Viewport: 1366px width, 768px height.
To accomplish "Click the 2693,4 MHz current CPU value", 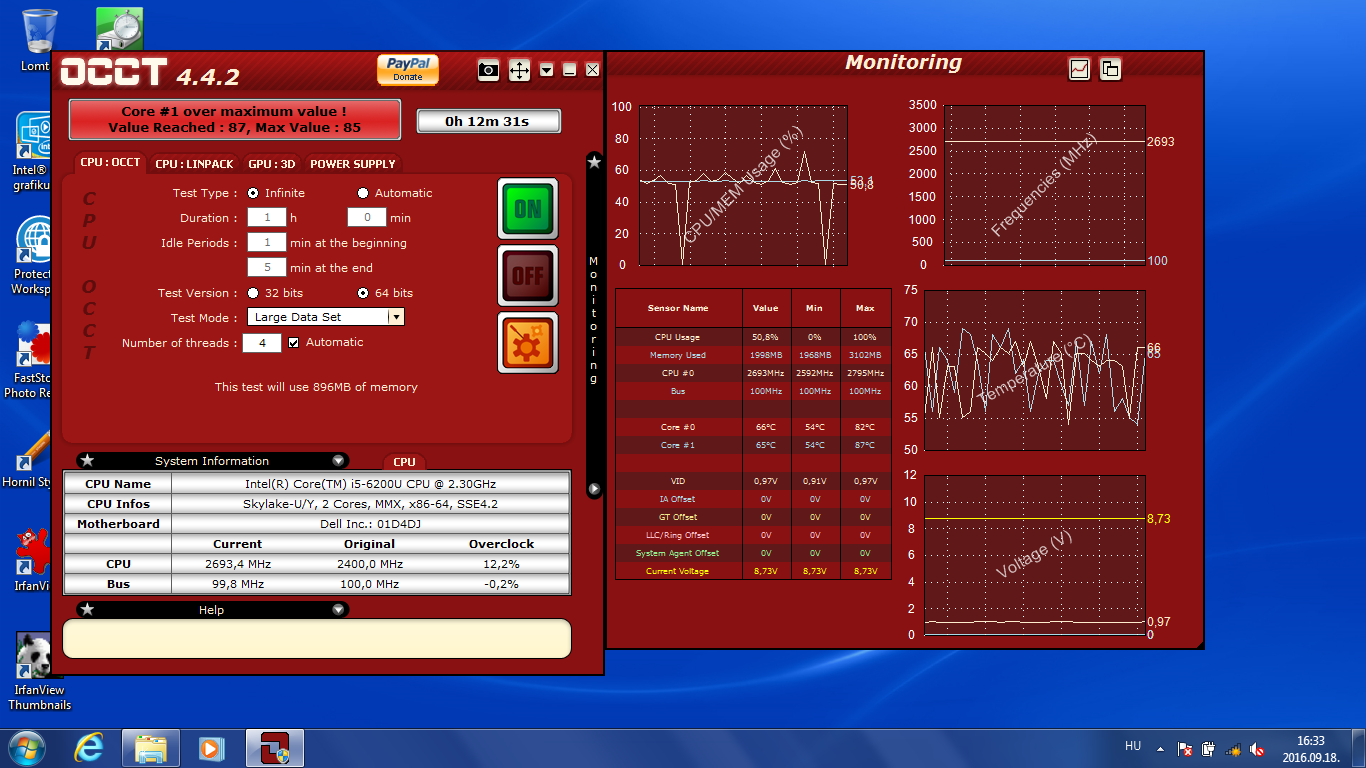I will (x=238, y=564).
